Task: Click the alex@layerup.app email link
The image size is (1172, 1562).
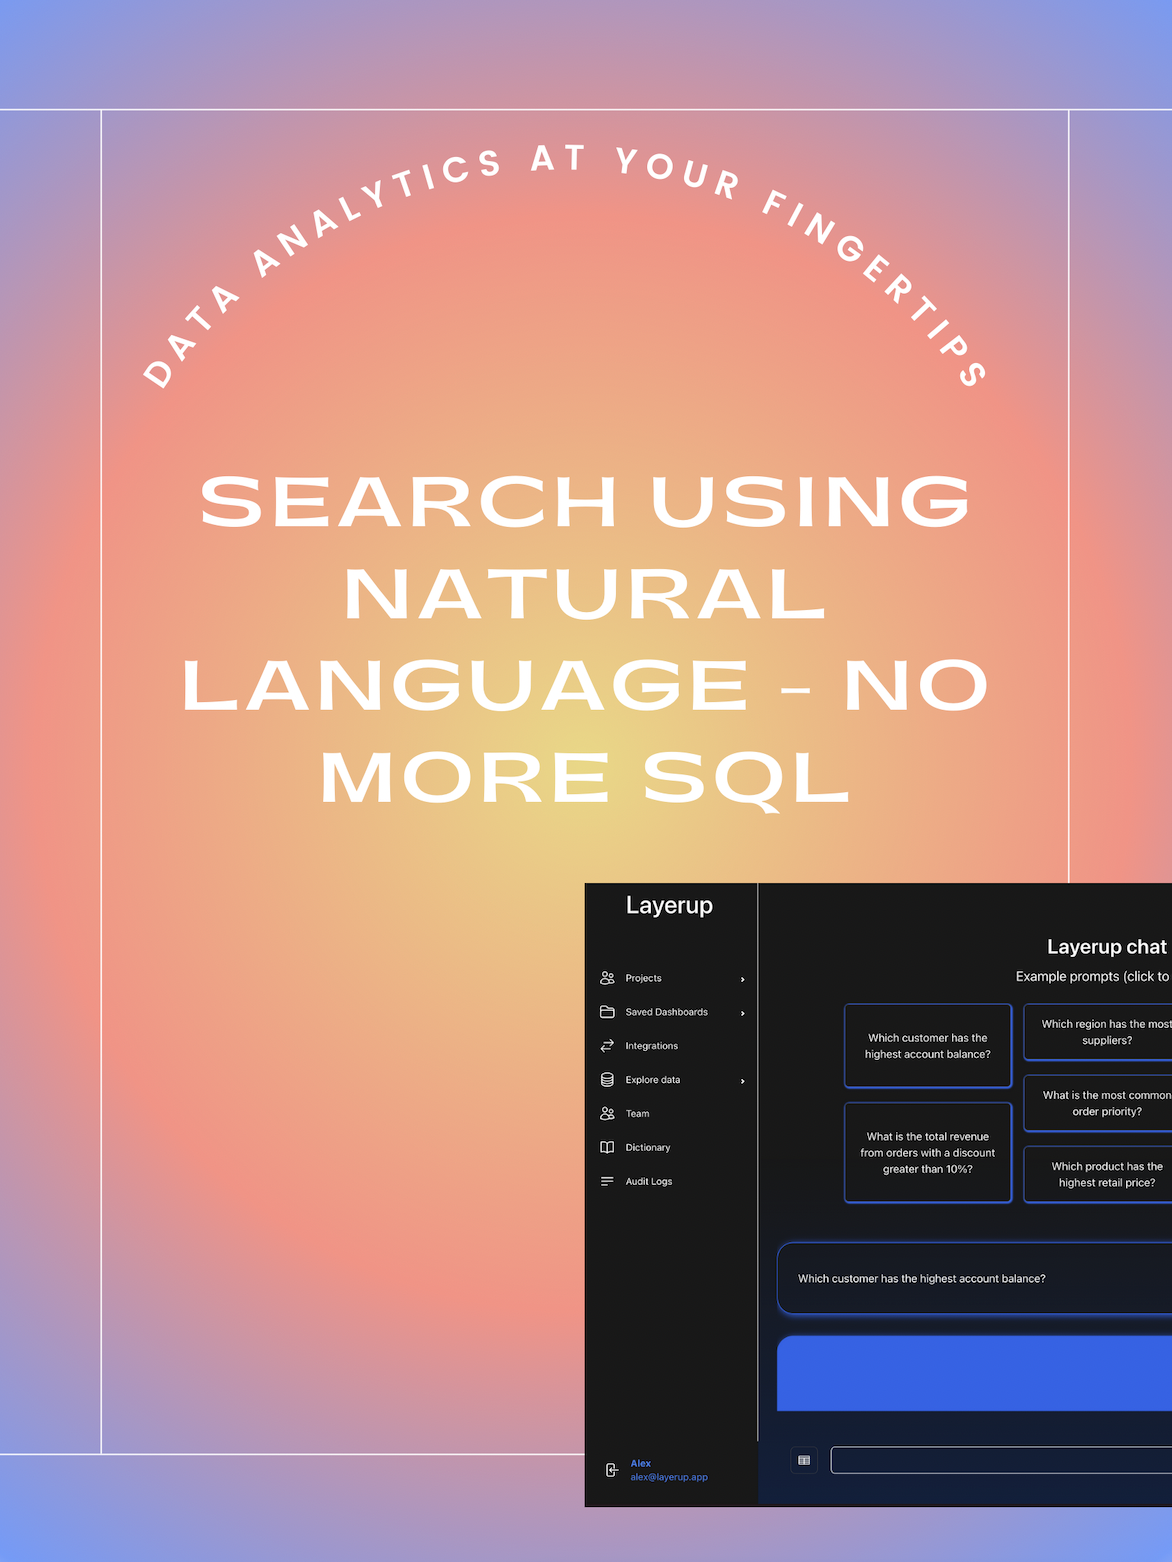Action: pos(669,1477)
